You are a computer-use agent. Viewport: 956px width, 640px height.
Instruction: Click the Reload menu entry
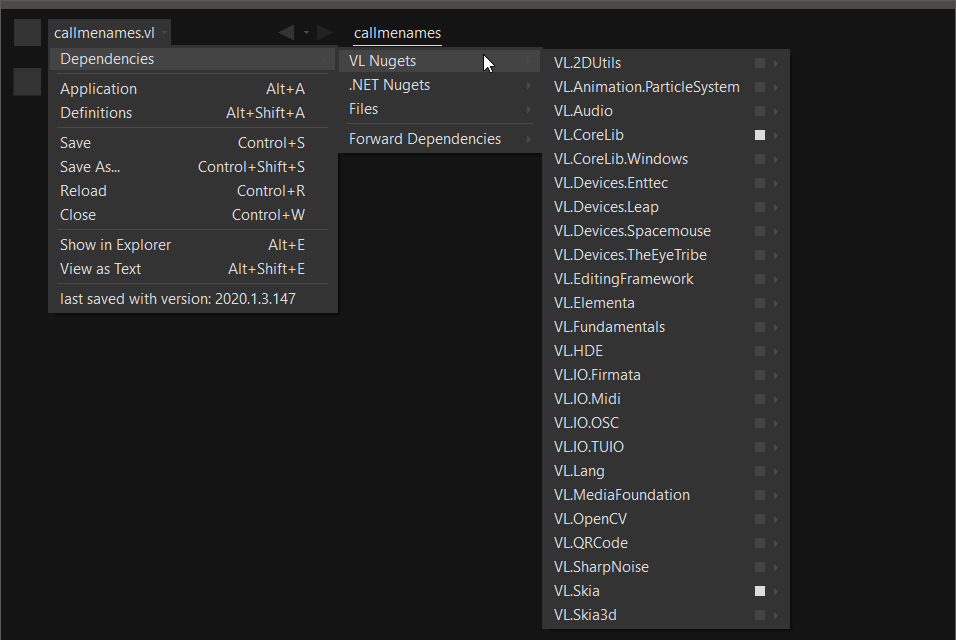point(83,191)
